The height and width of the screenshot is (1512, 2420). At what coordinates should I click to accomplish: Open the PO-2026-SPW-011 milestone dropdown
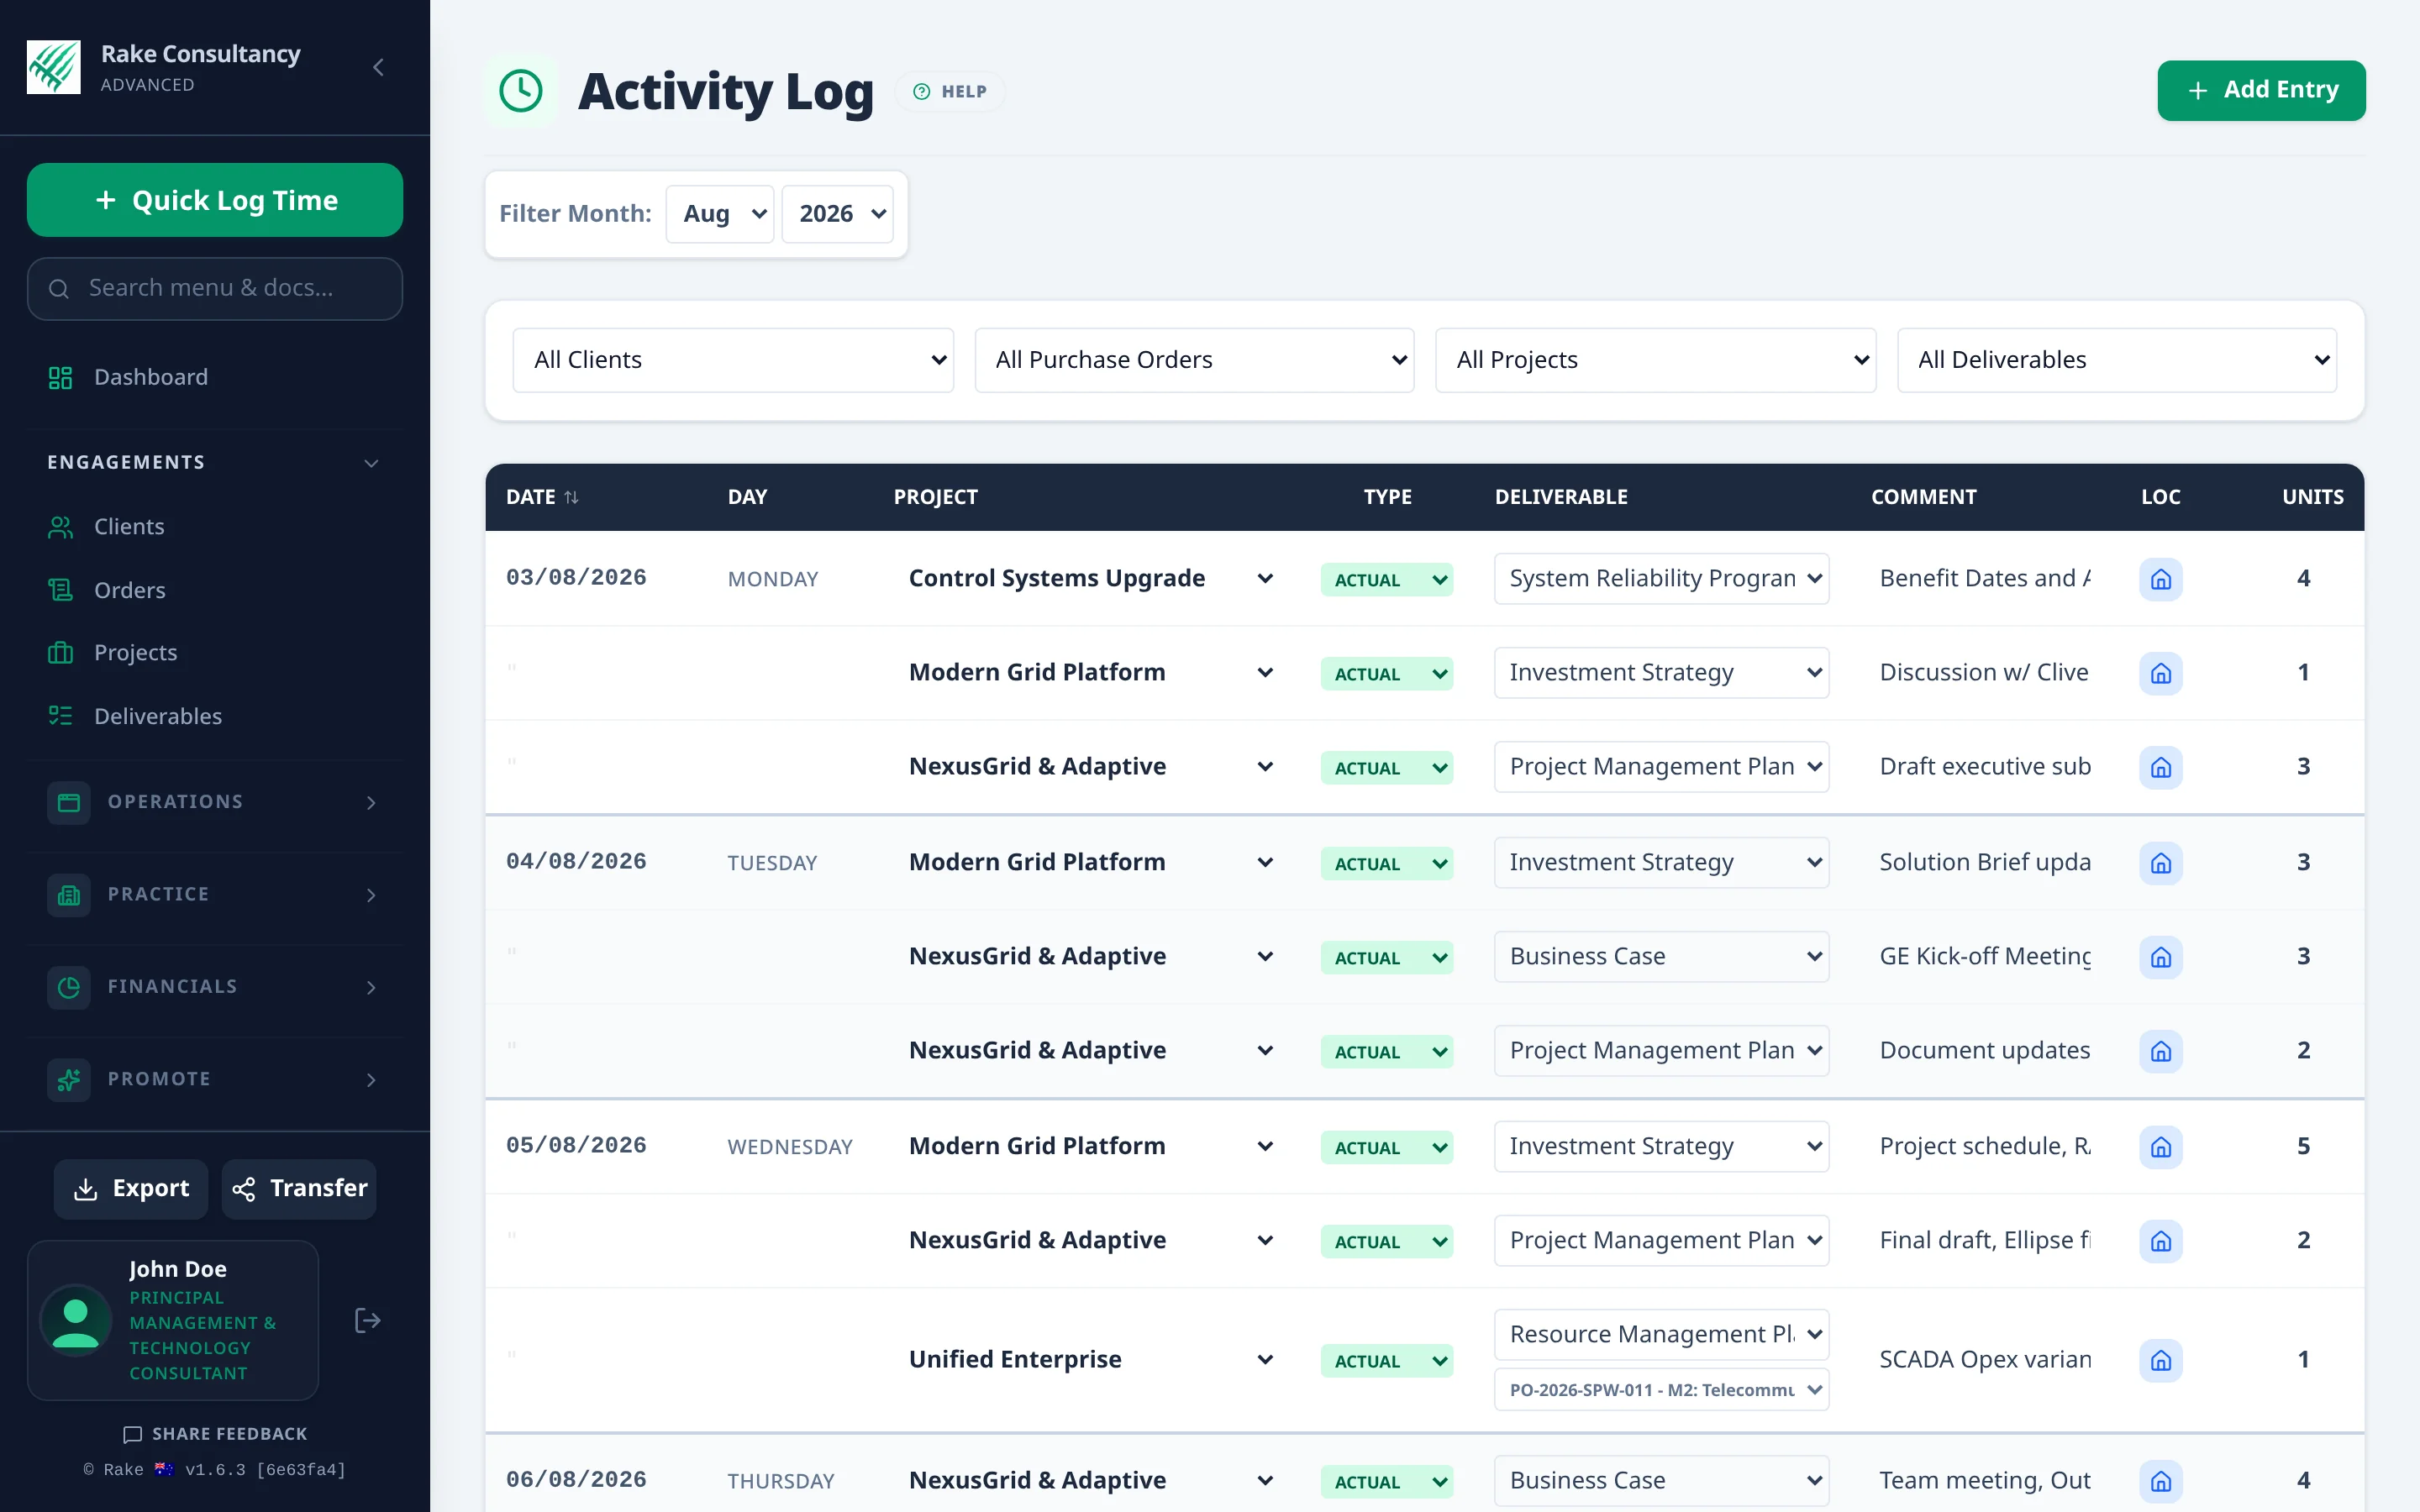point(1661,1390)
